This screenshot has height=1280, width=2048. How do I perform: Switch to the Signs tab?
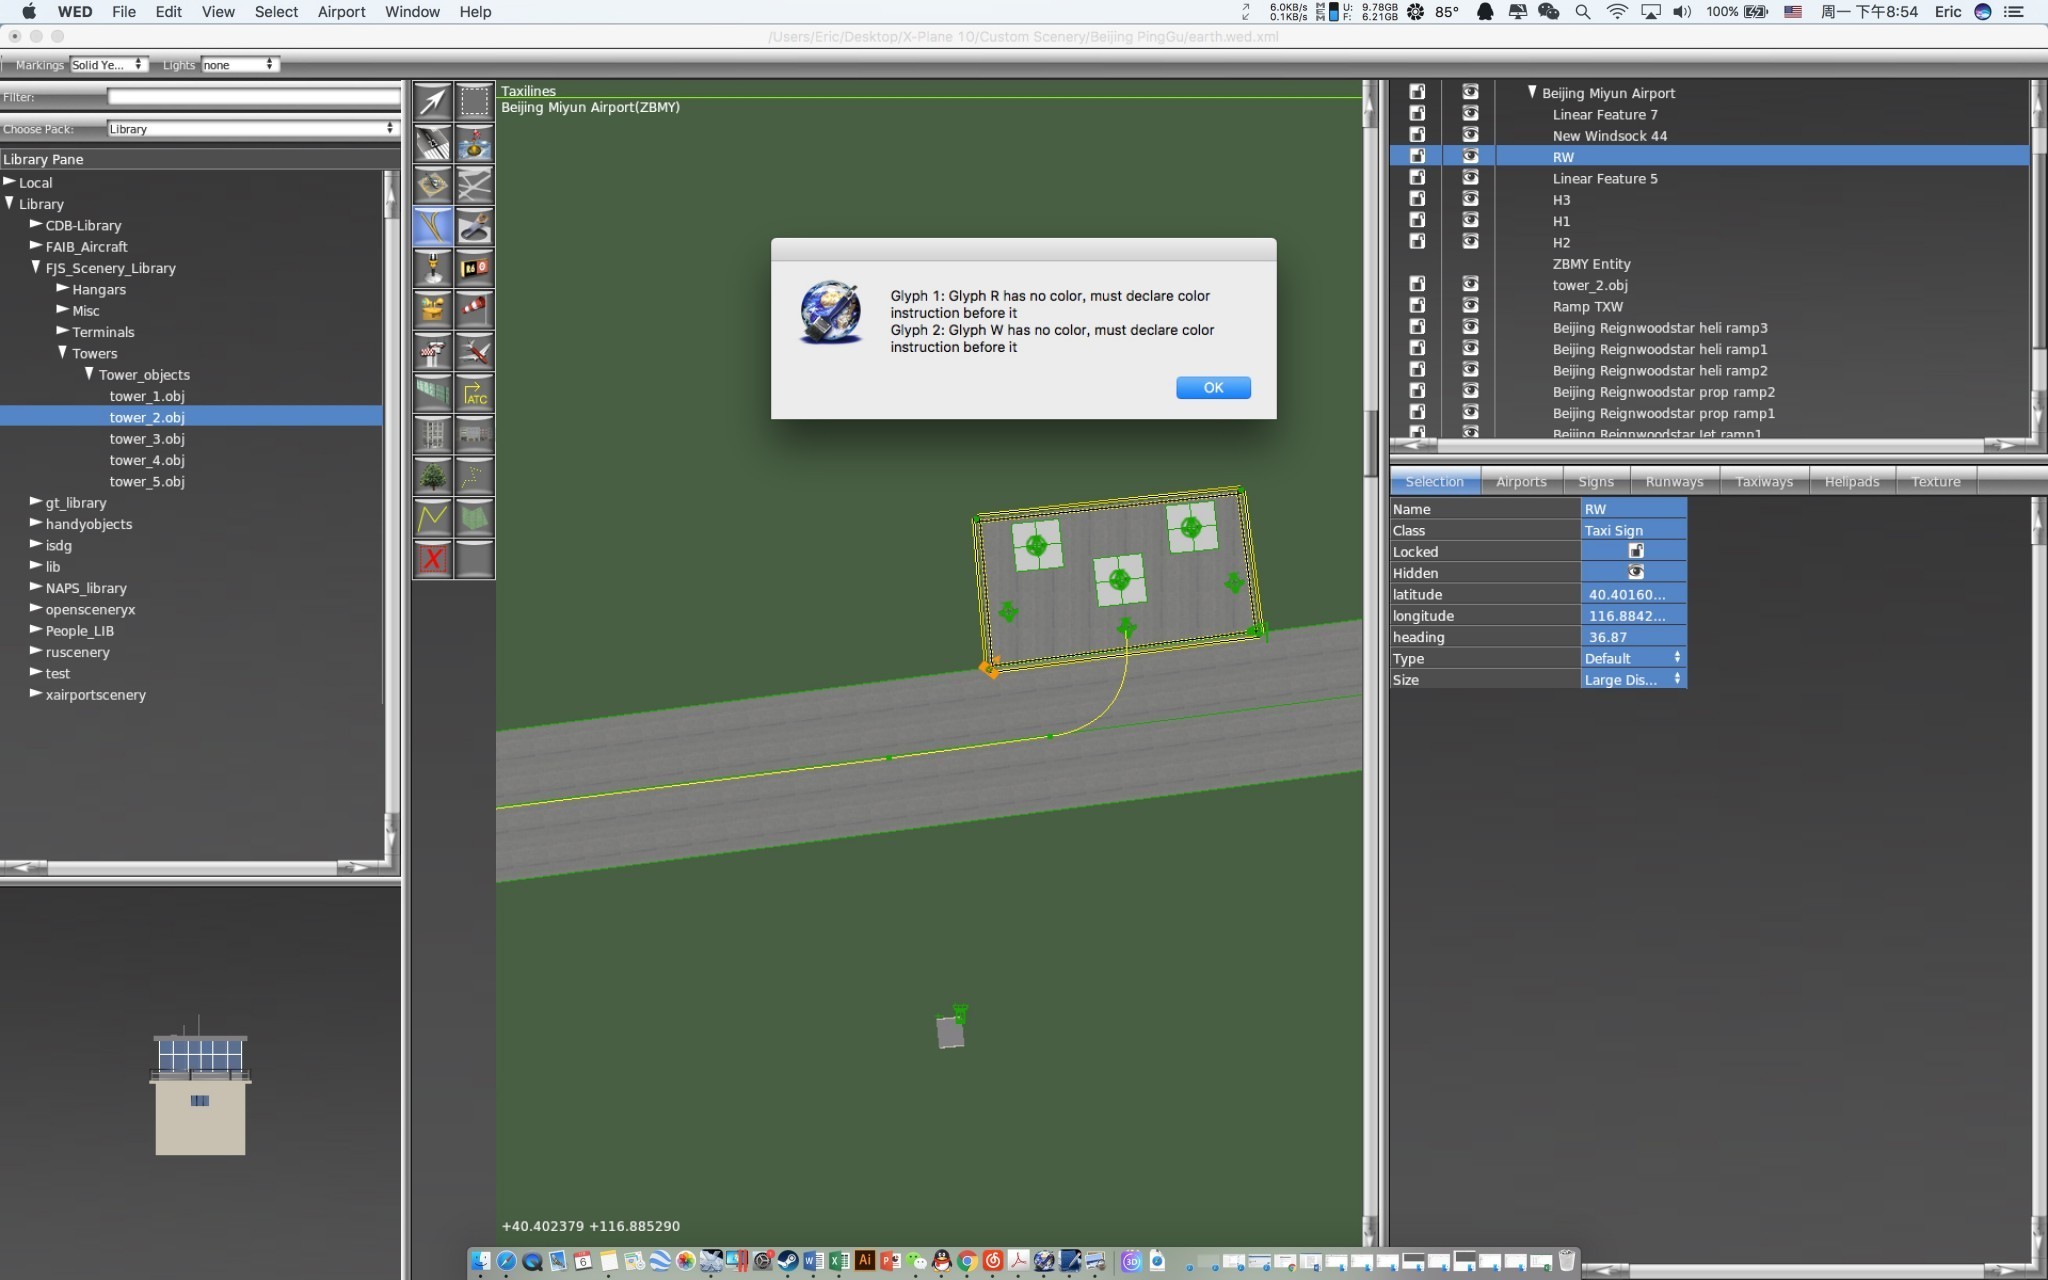[x=1596, y=482]
